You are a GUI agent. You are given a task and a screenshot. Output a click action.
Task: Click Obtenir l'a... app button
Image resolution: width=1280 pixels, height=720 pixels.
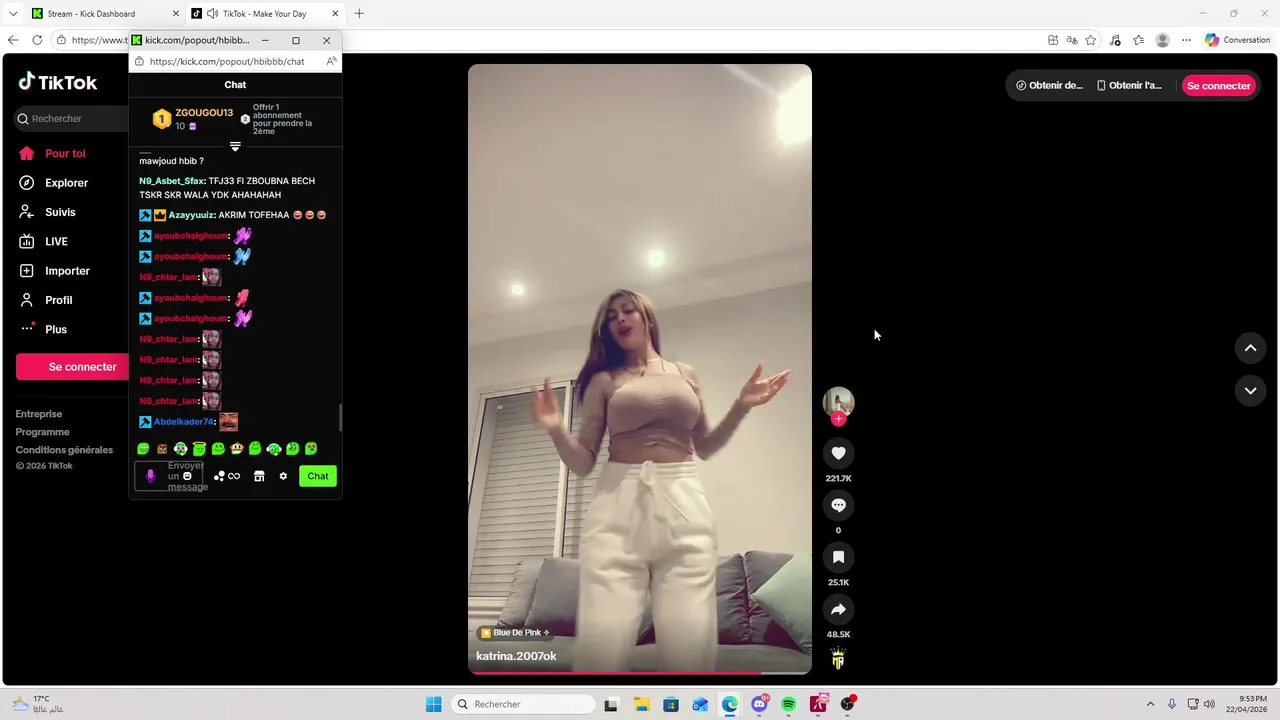pyautogui.click(x=1129, y=85)
